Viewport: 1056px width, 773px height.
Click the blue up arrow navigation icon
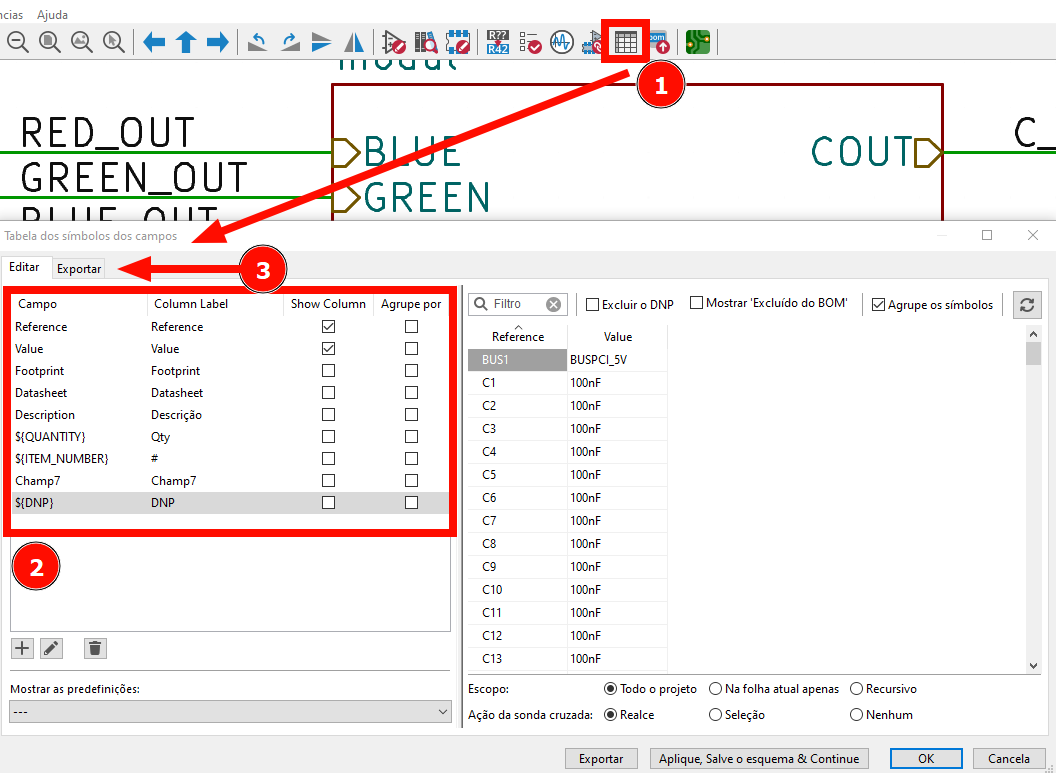pyautogui.click(x=186, y=42)
